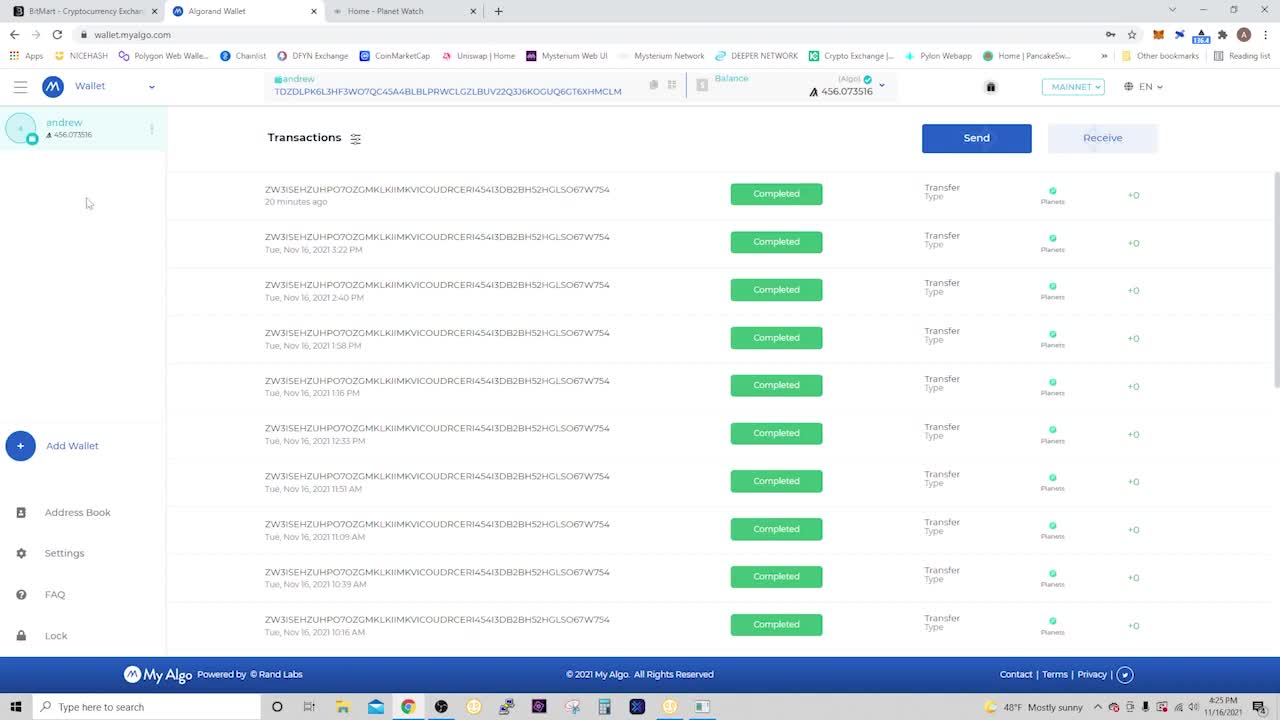This screenshot has height=720, width=1280.
Task: Open the hamburger sidebar menu
Action: click(20, 87)
